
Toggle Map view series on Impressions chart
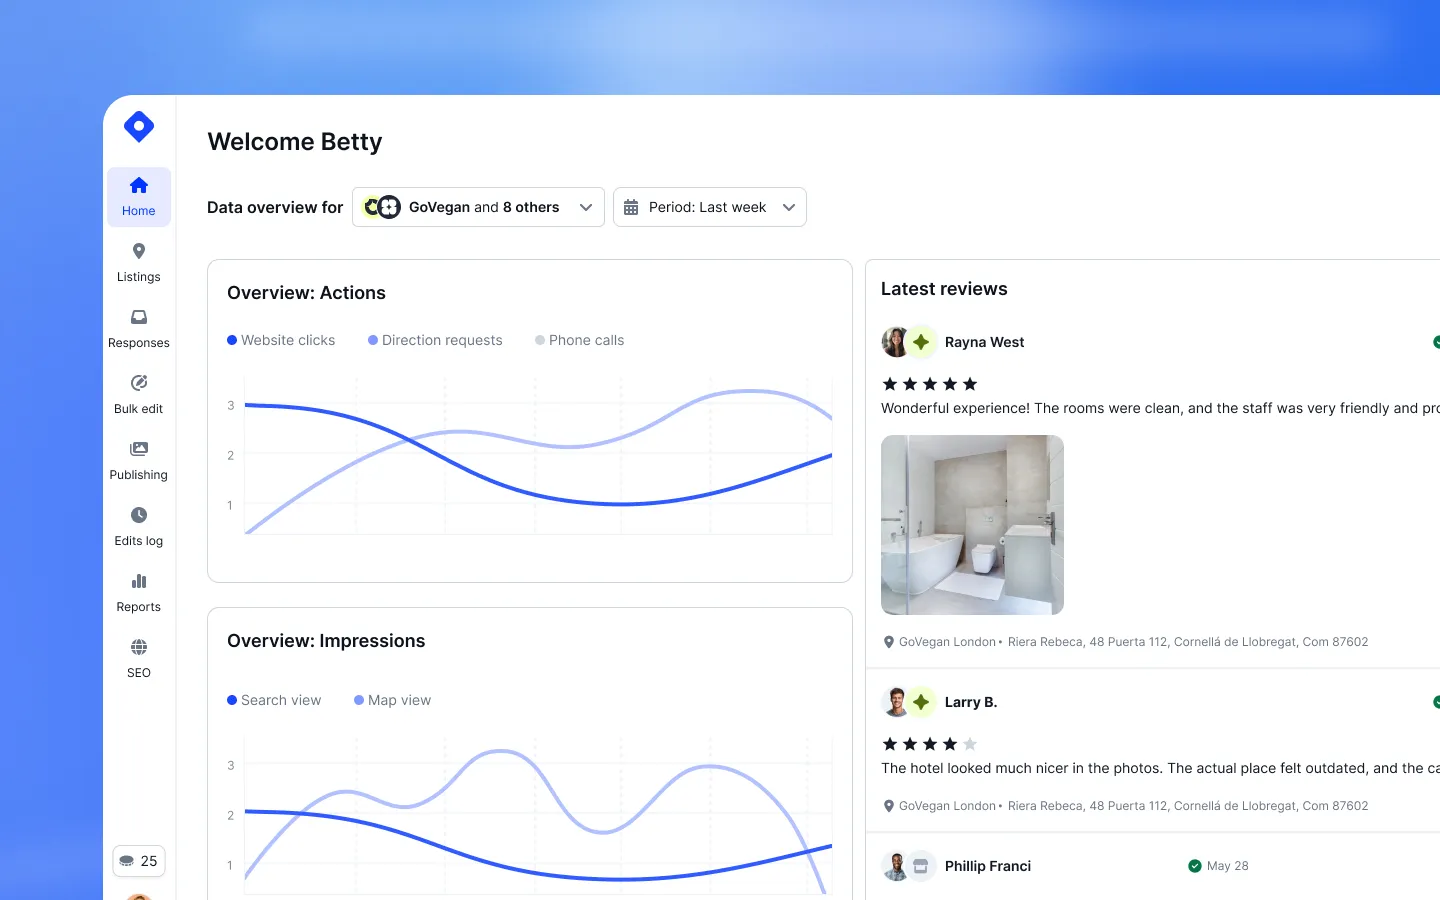(x=392, y=700)
